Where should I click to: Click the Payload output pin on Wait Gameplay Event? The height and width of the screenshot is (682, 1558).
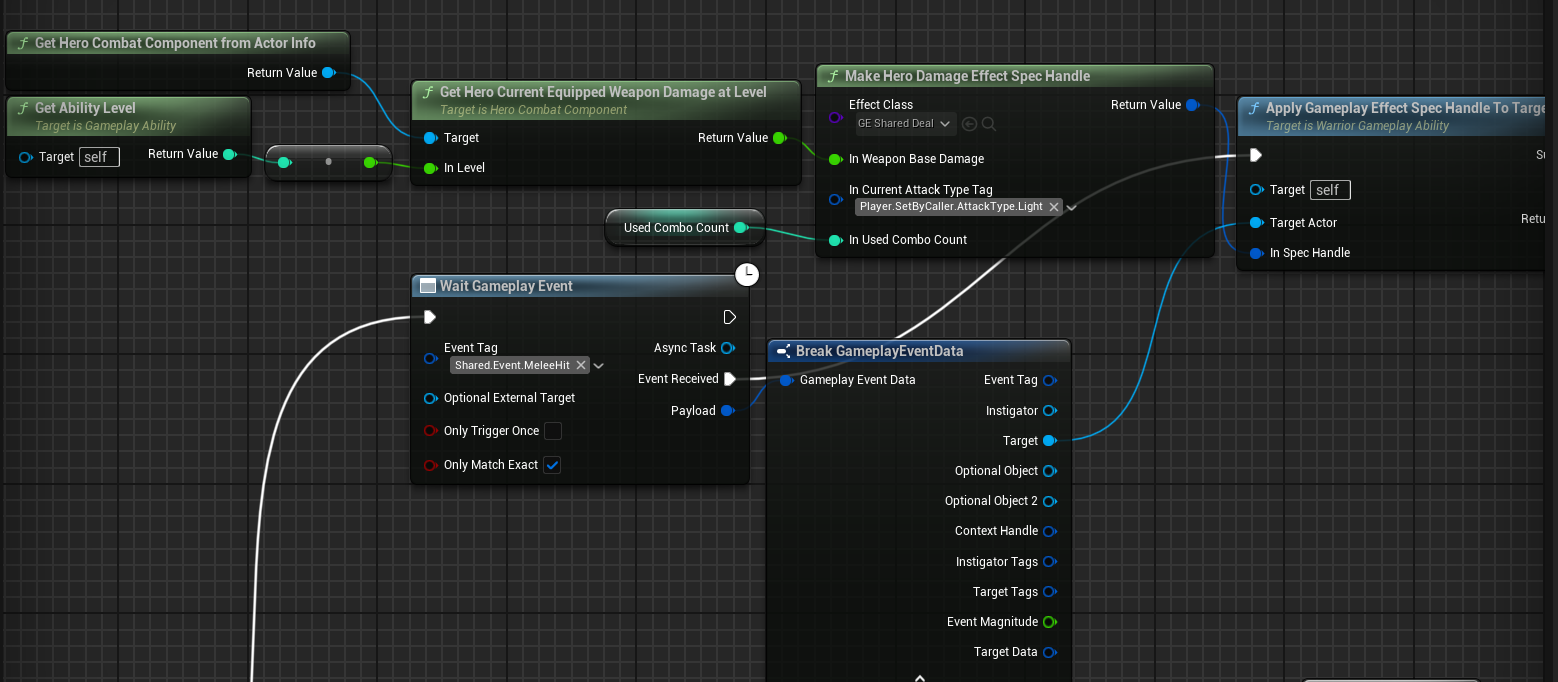pyautogui.click(x=727, y=411)
